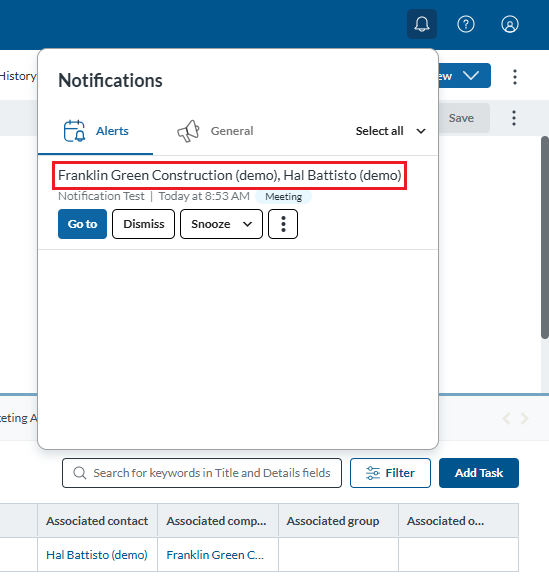Image resolution: width=549 pixels, height=576 pixels.
Task: Click the Associated contact column header
Action: tap(97, 521)
